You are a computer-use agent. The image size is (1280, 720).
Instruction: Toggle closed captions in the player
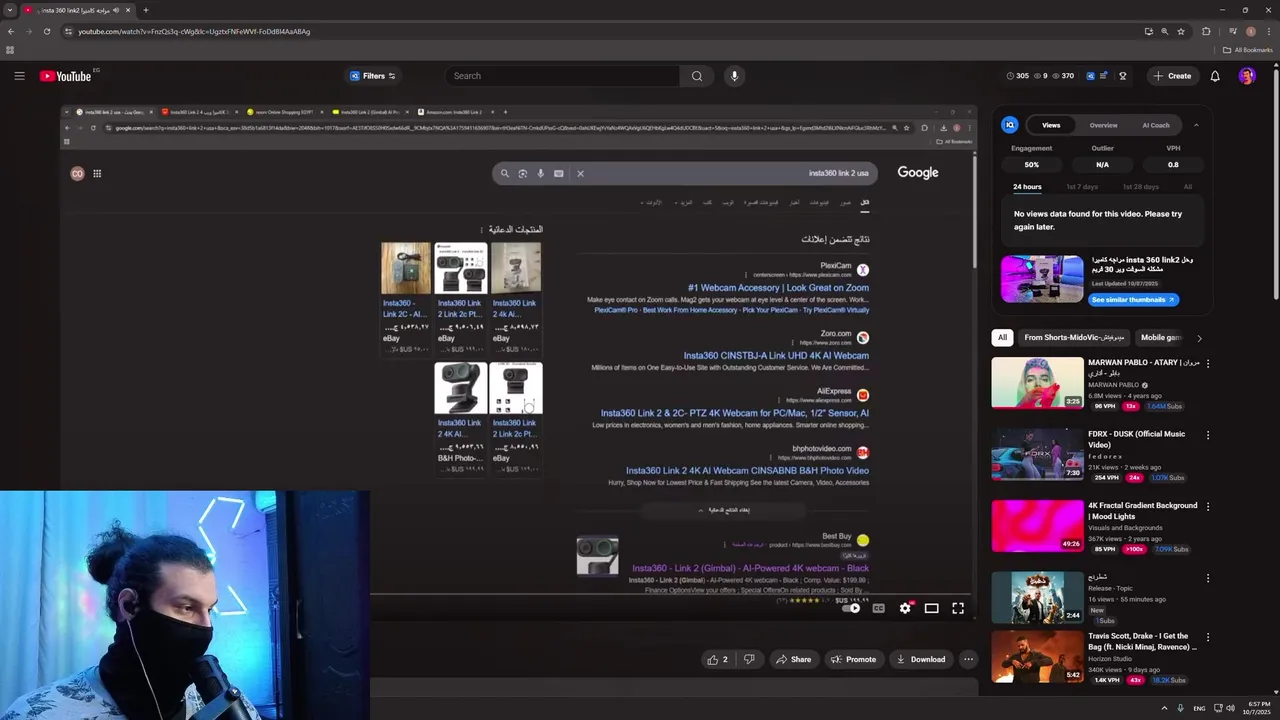point(879,608)
